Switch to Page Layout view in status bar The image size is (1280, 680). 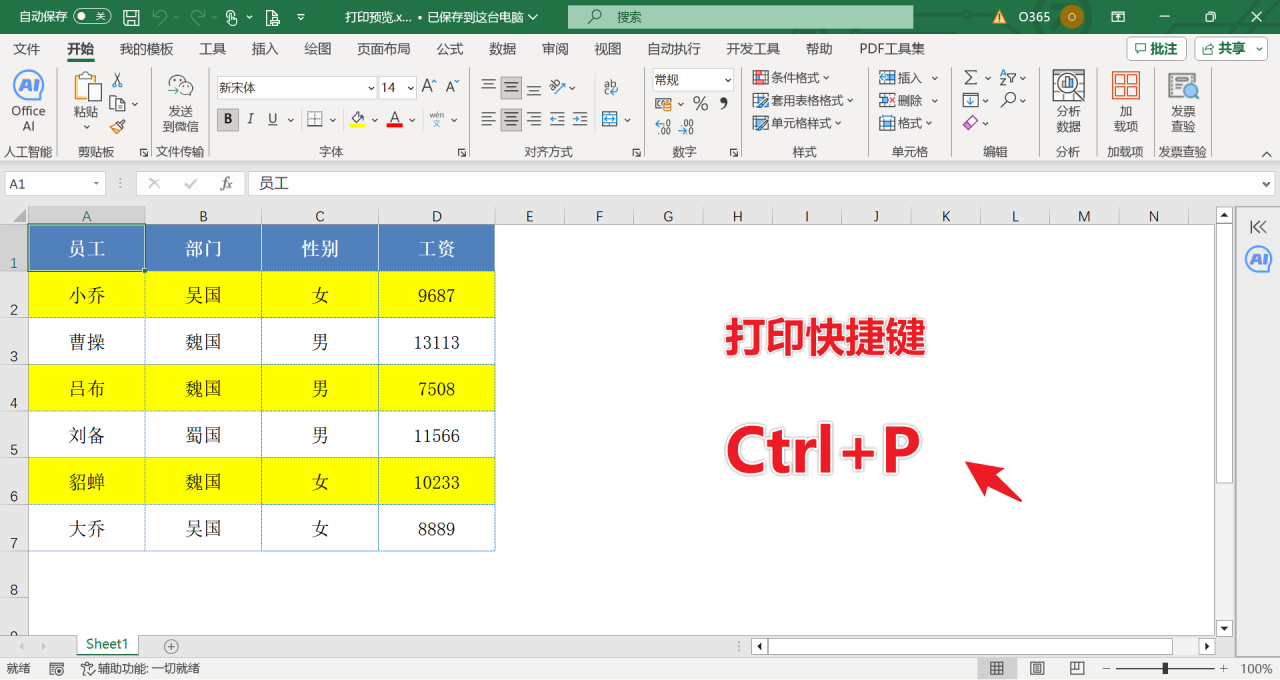point(1037,669)
